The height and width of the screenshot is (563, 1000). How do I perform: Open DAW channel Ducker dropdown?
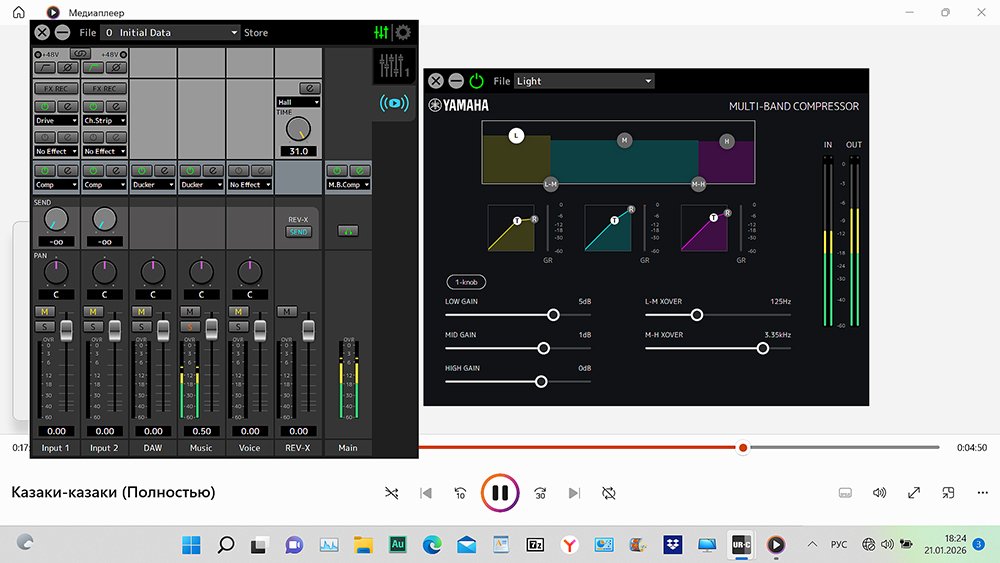(153, 184)
